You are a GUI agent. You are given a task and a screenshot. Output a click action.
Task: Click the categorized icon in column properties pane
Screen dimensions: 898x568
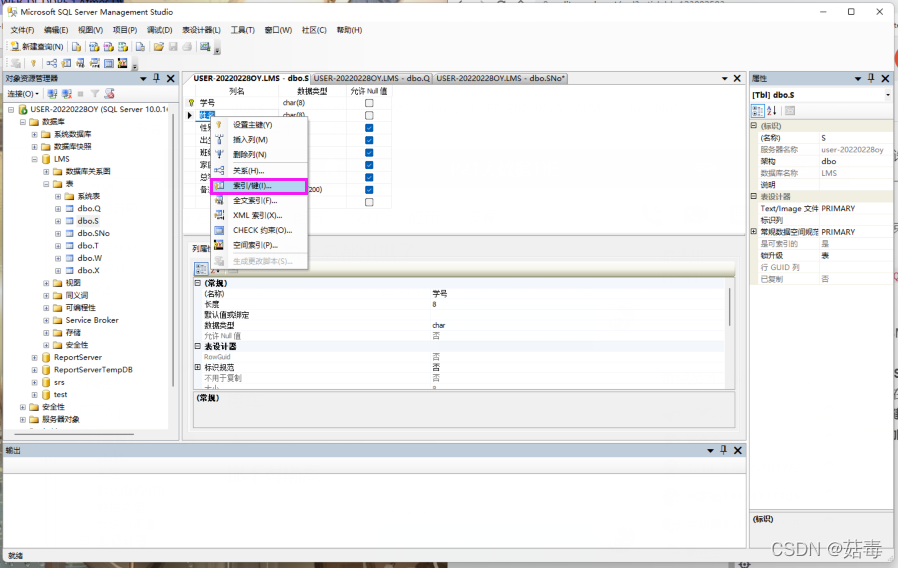[x=201, y=269]
